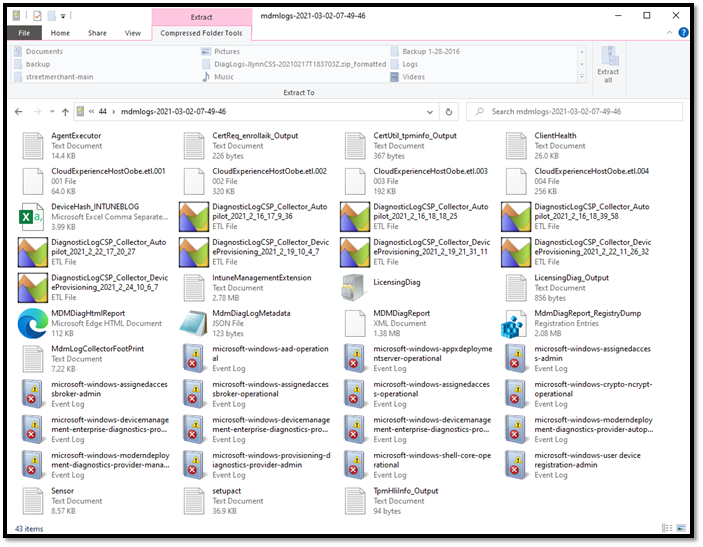Select microsoft-windows-assignedaccessbroker-admin file name
703x547 pixels.
coord(109,389)
